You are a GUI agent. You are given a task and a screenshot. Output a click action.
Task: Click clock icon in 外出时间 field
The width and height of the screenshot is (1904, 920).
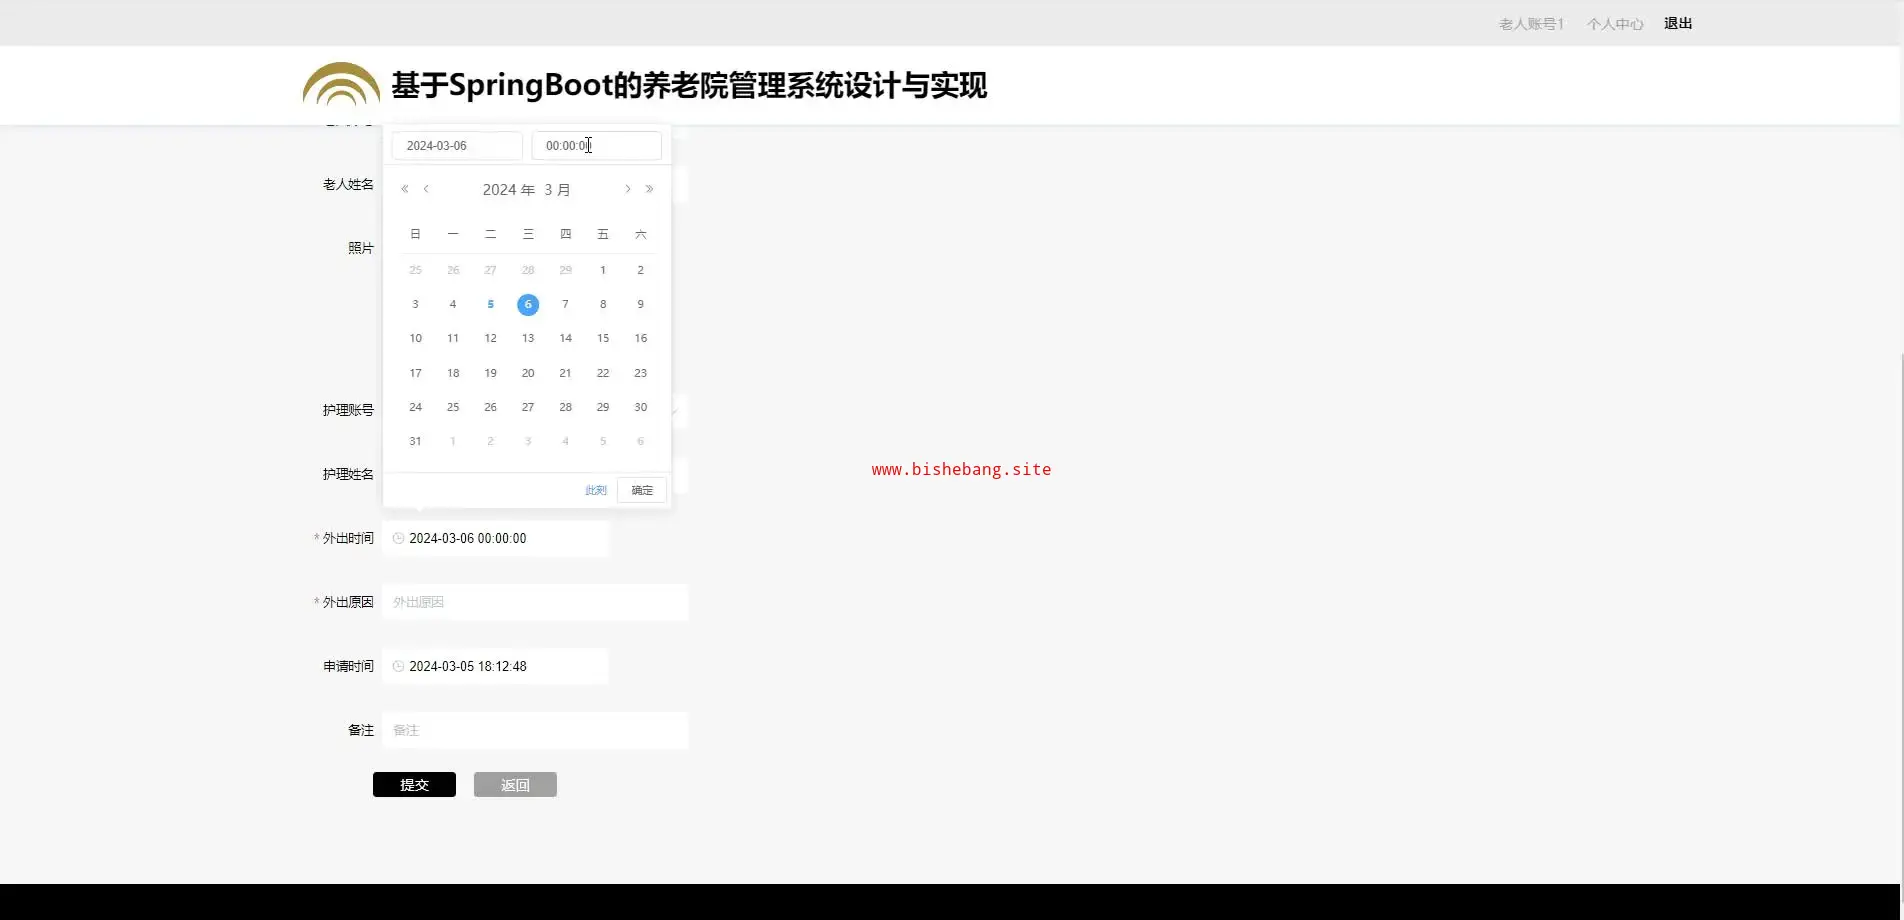tap(398, 538)
